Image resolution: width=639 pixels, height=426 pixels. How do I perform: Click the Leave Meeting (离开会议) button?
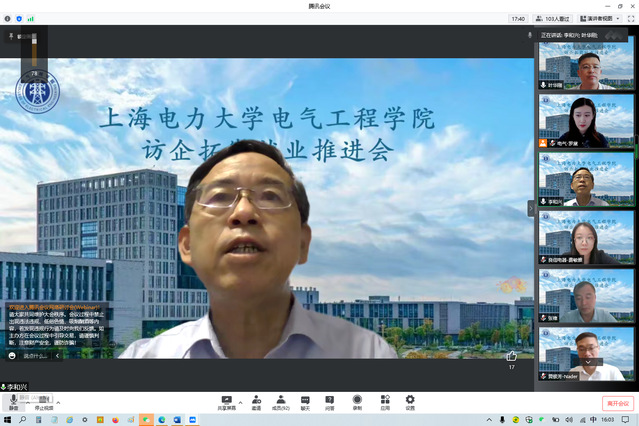[x=617, y=403]
